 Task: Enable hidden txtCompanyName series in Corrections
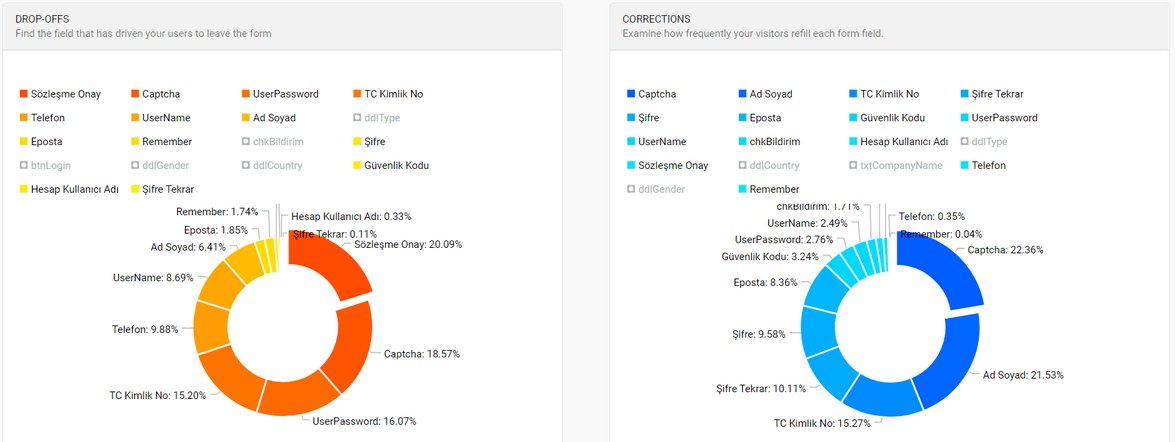point(901,165)
